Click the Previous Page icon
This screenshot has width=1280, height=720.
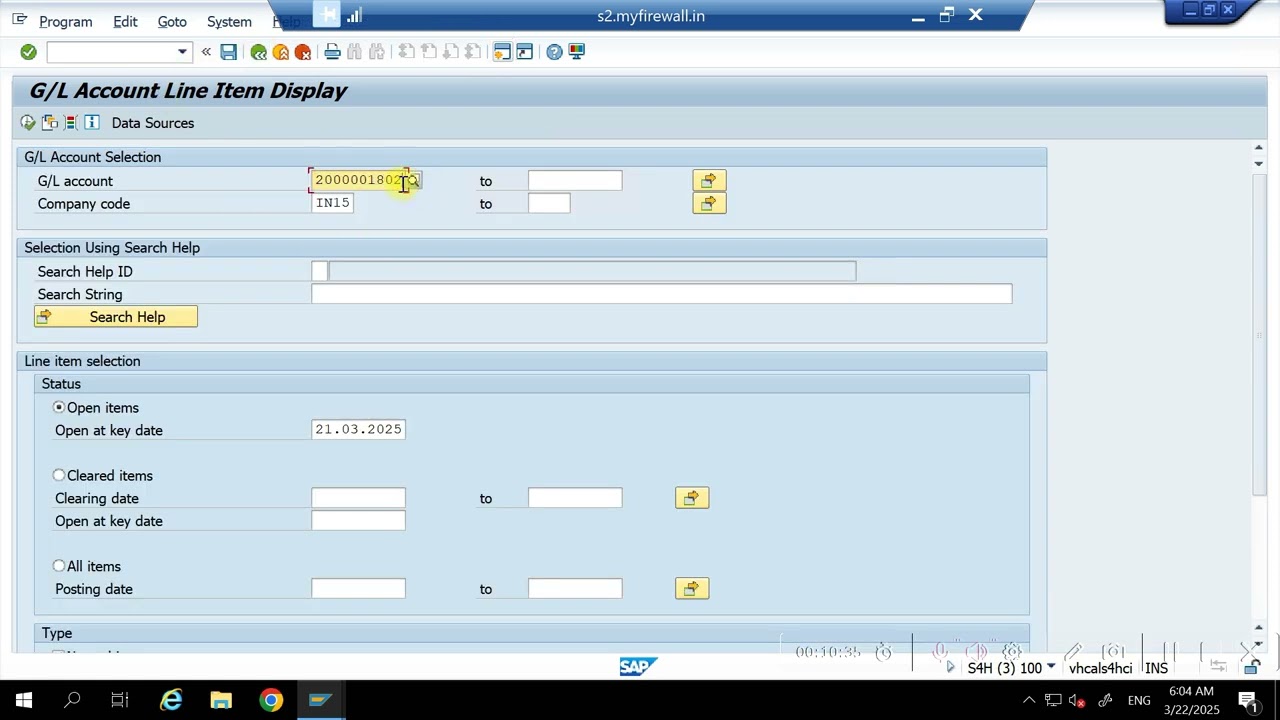pos(428,52)
